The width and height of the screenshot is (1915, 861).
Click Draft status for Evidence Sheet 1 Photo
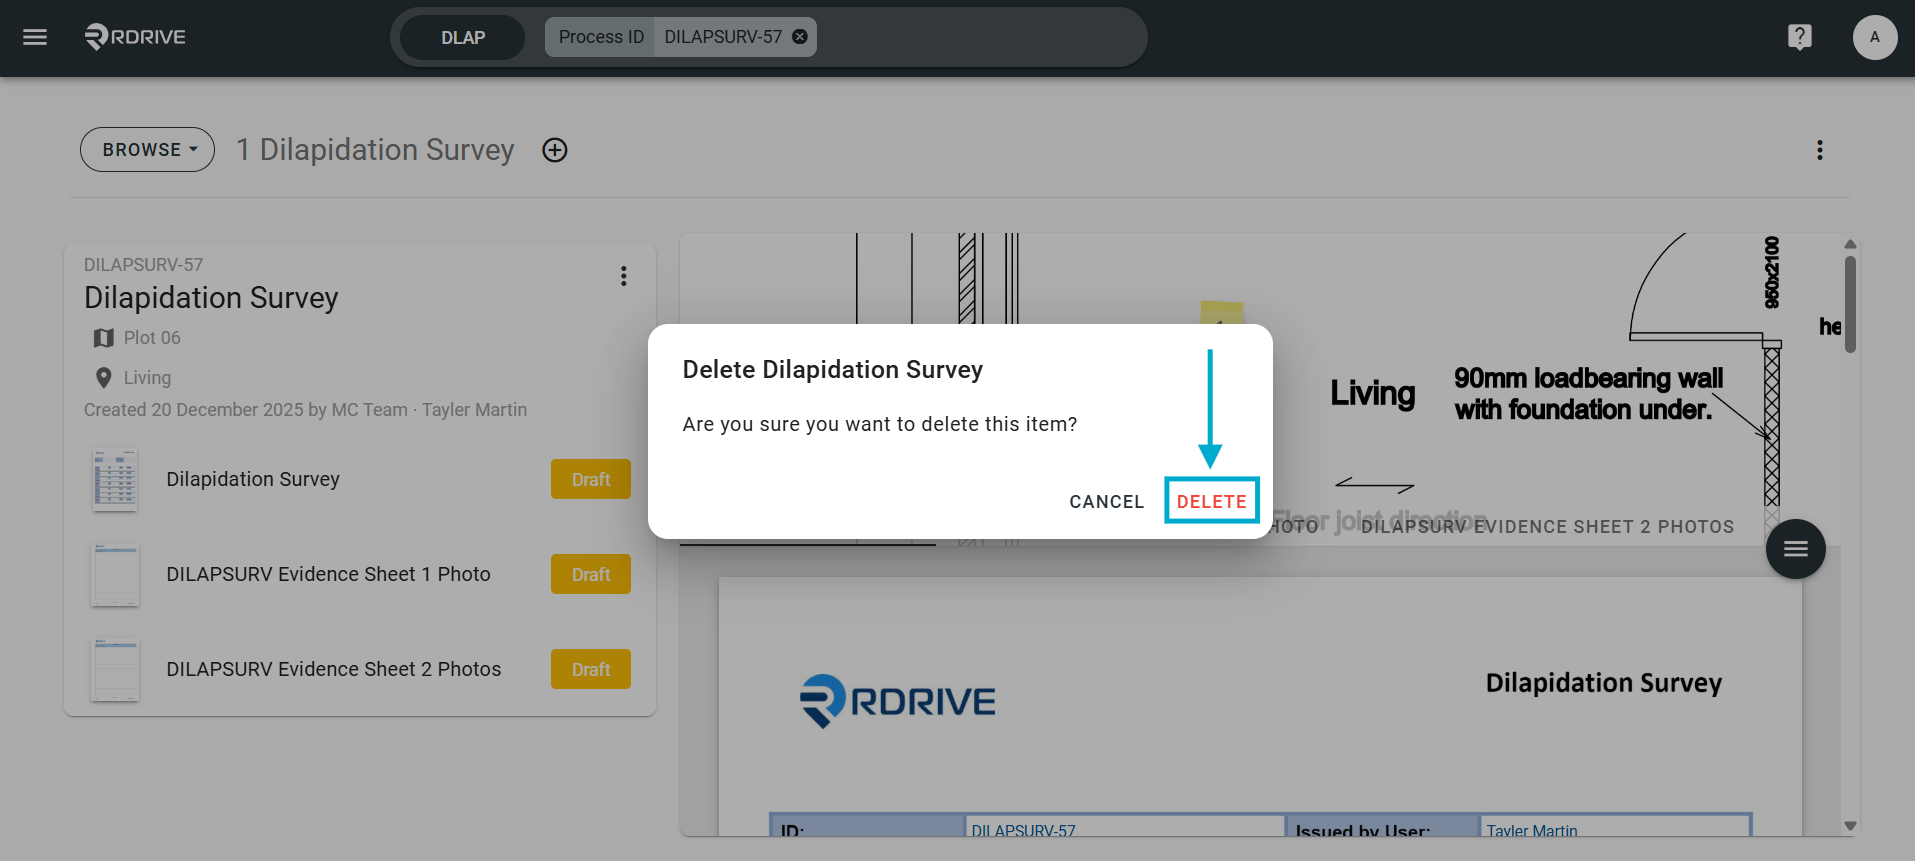click(x=591, y=574)
